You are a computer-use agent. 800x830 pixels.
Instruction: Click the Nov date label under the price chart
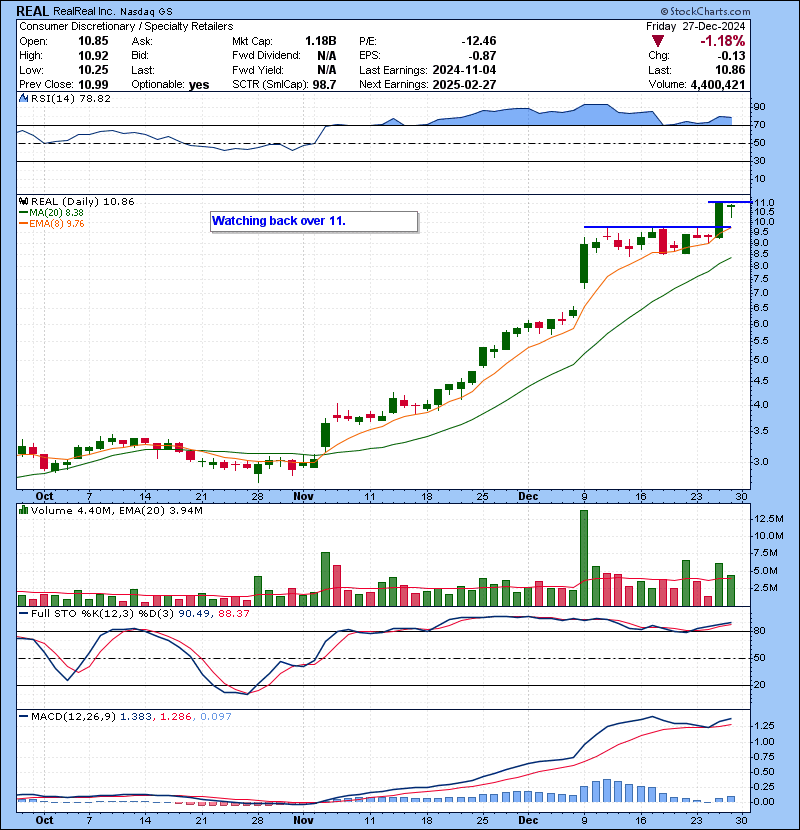tap(303, 497)
